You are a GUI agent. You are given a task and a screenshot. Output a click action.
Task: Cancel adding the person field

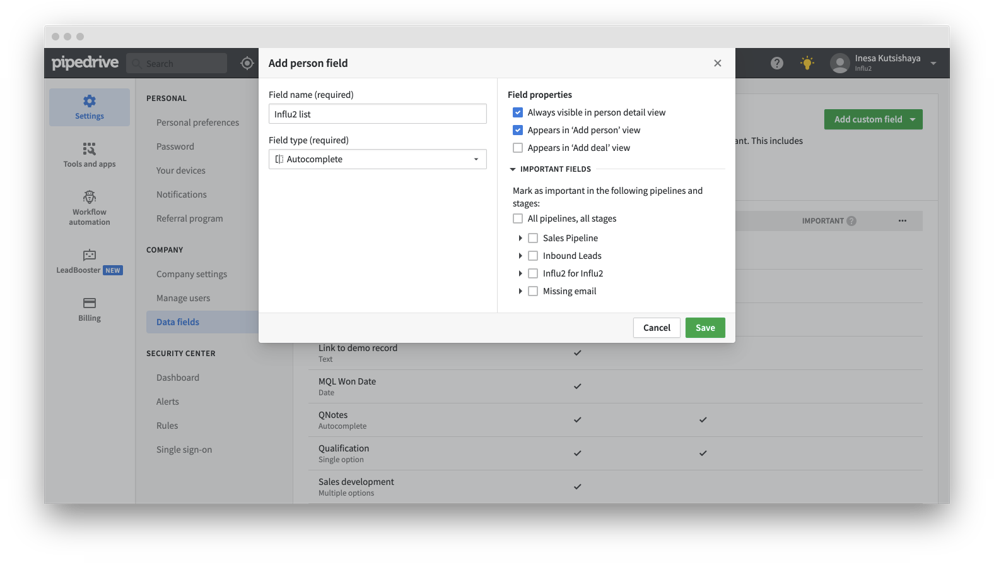pos(656,328)
